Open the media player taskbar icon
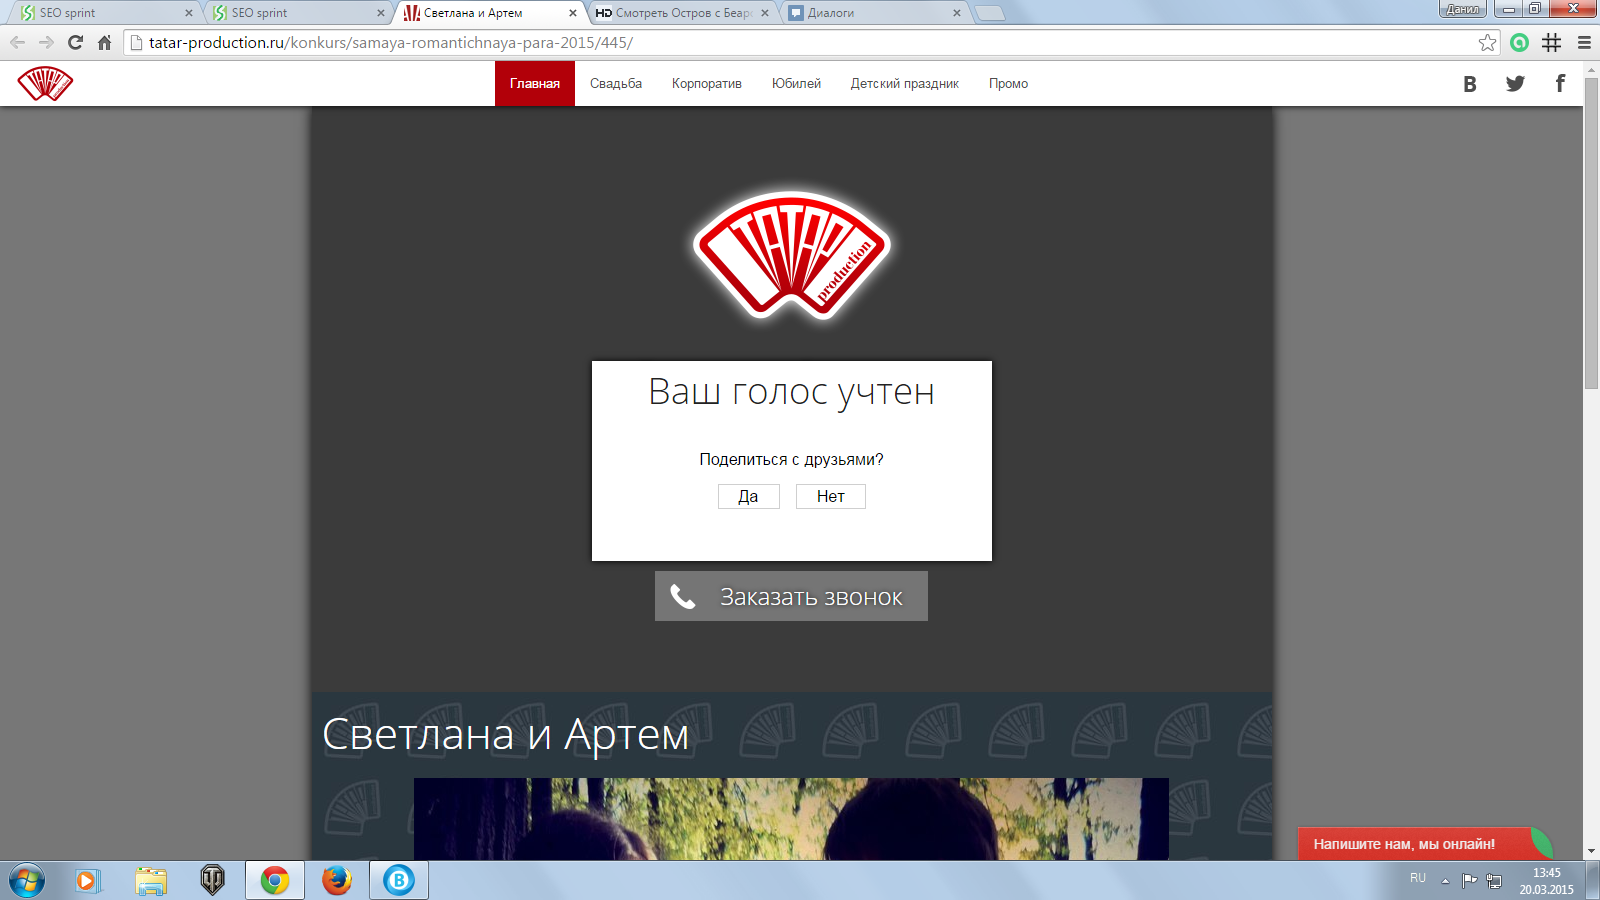 click(88, 880)
